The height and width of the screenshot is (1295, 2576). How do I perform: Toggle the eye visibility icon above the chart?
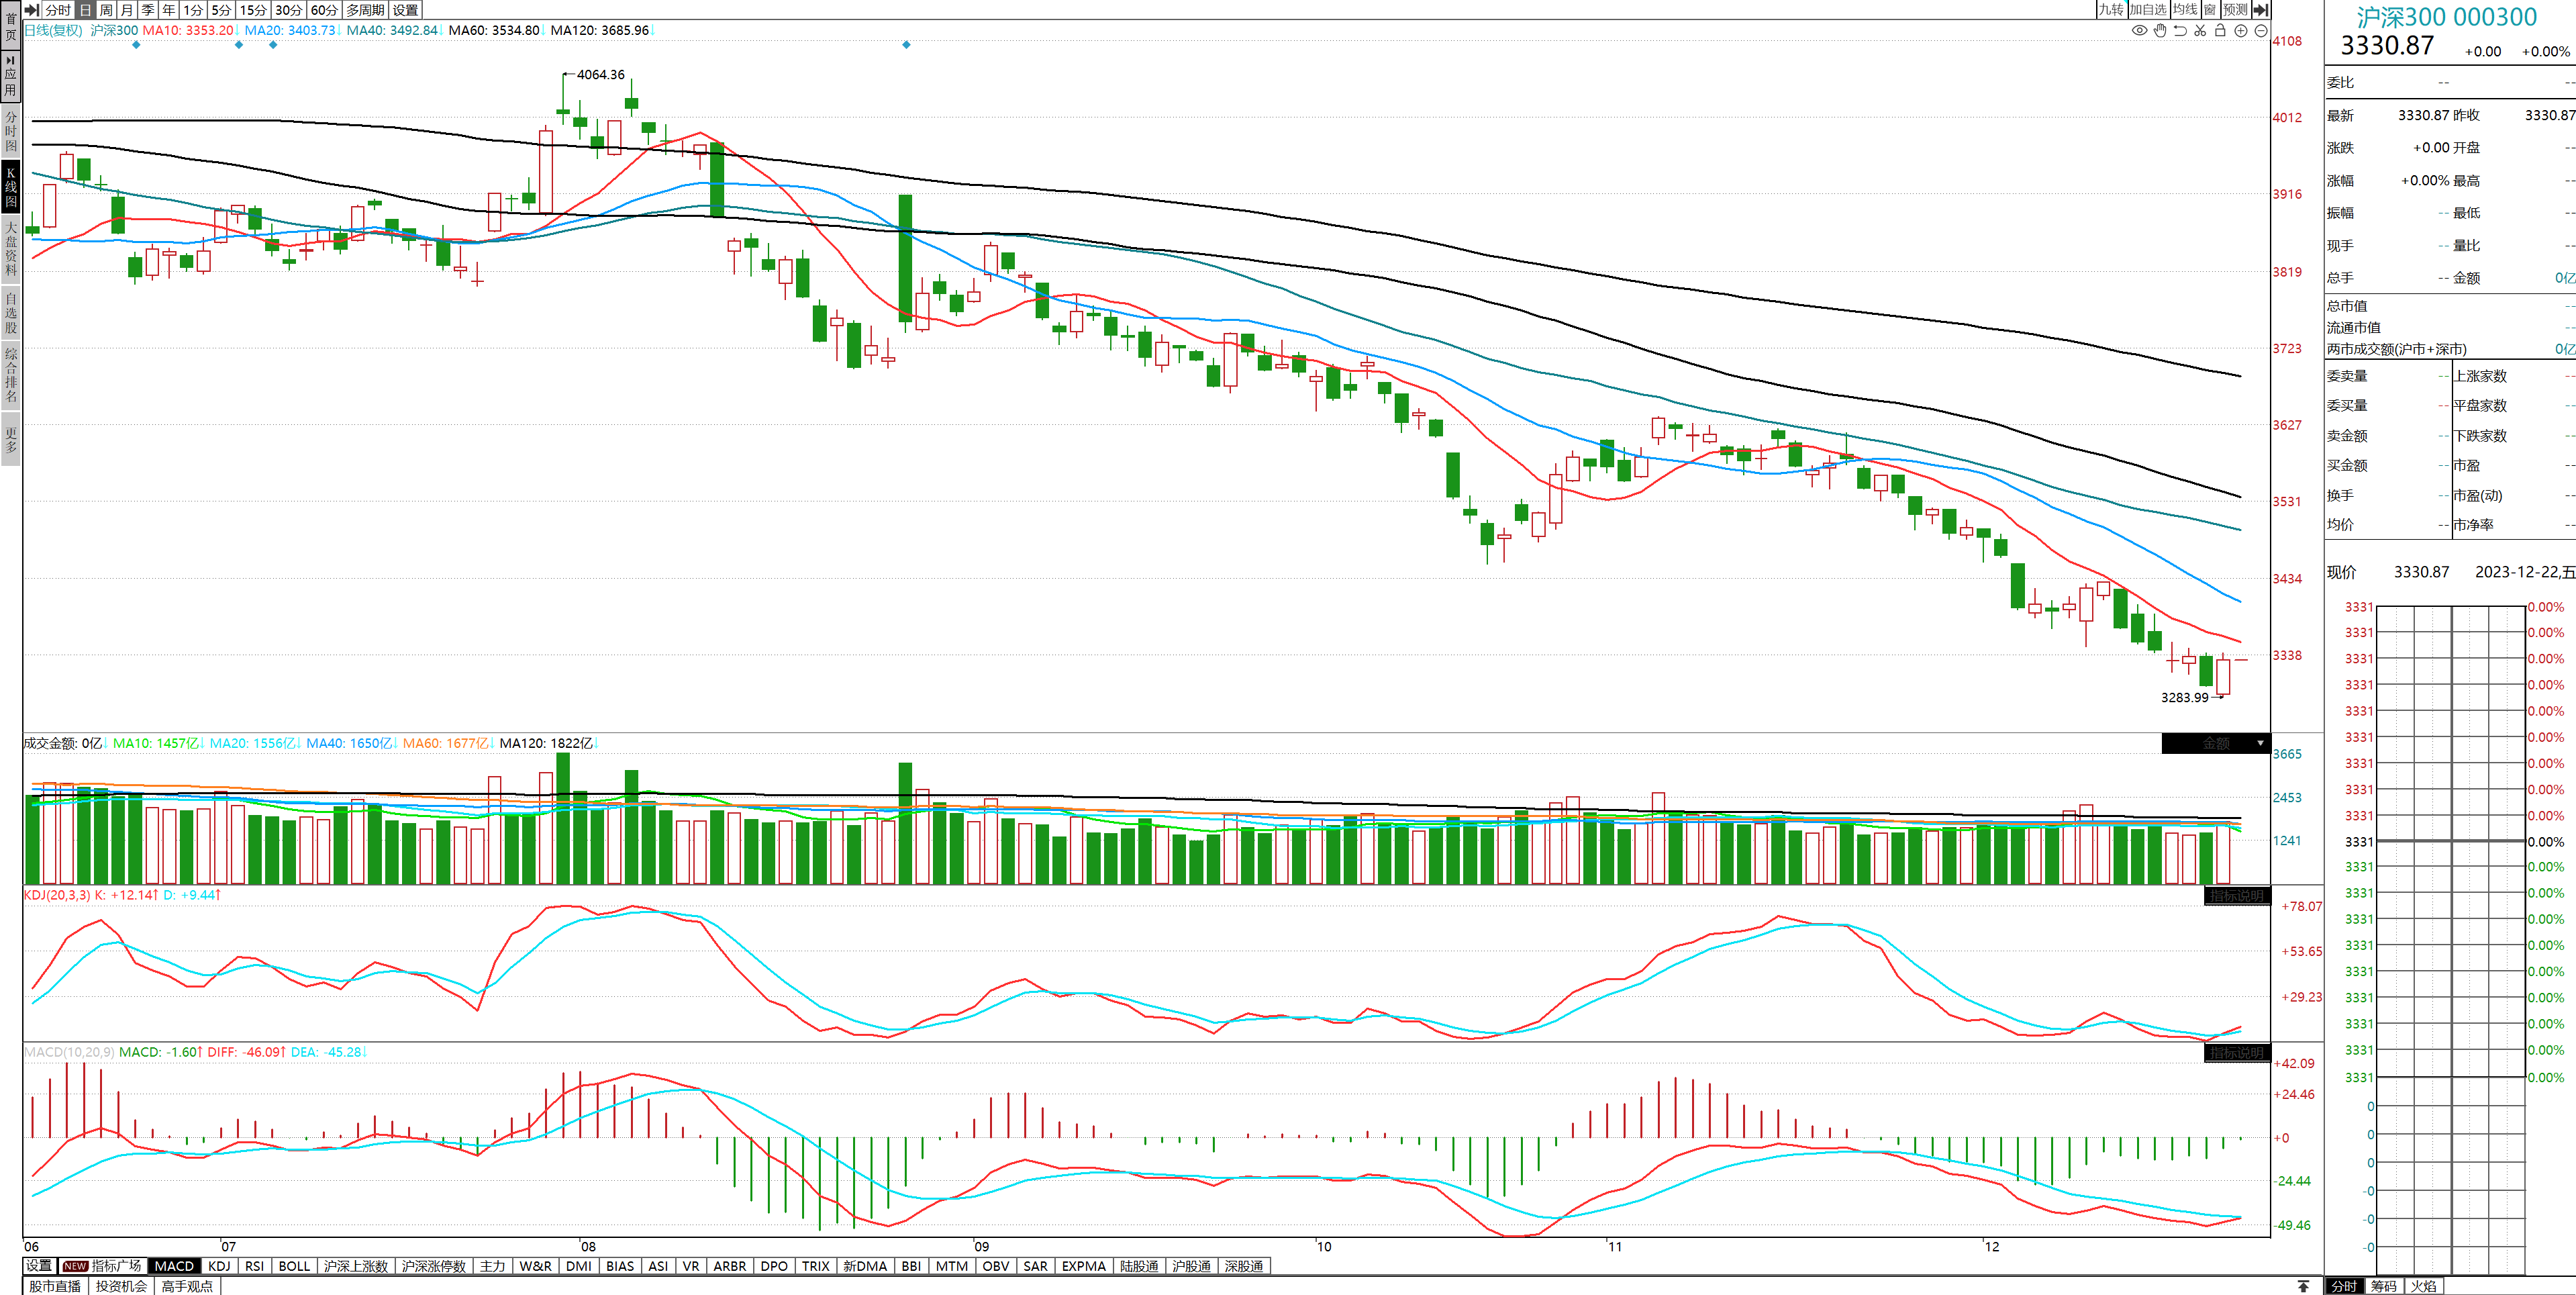pyautogui.click(x=2139, y=31)
